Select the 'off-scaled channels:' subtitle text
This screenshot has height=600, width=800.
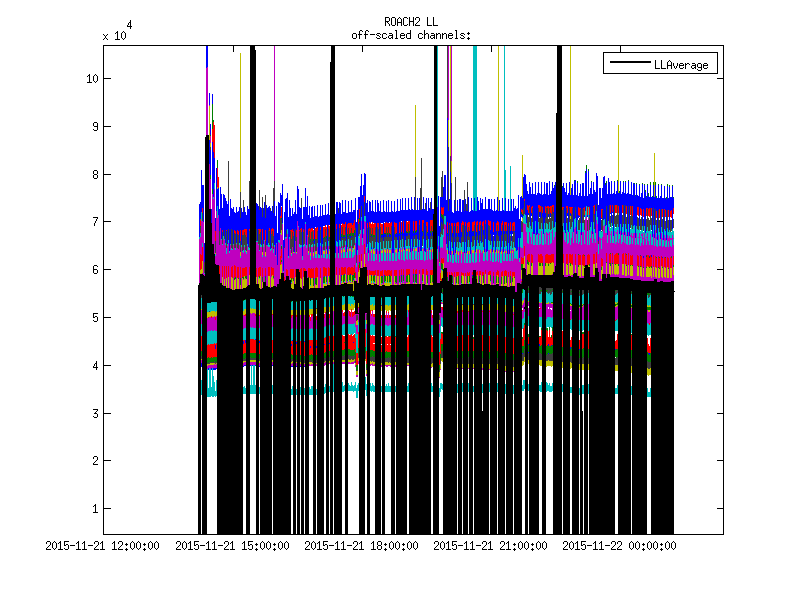point(411,35)
